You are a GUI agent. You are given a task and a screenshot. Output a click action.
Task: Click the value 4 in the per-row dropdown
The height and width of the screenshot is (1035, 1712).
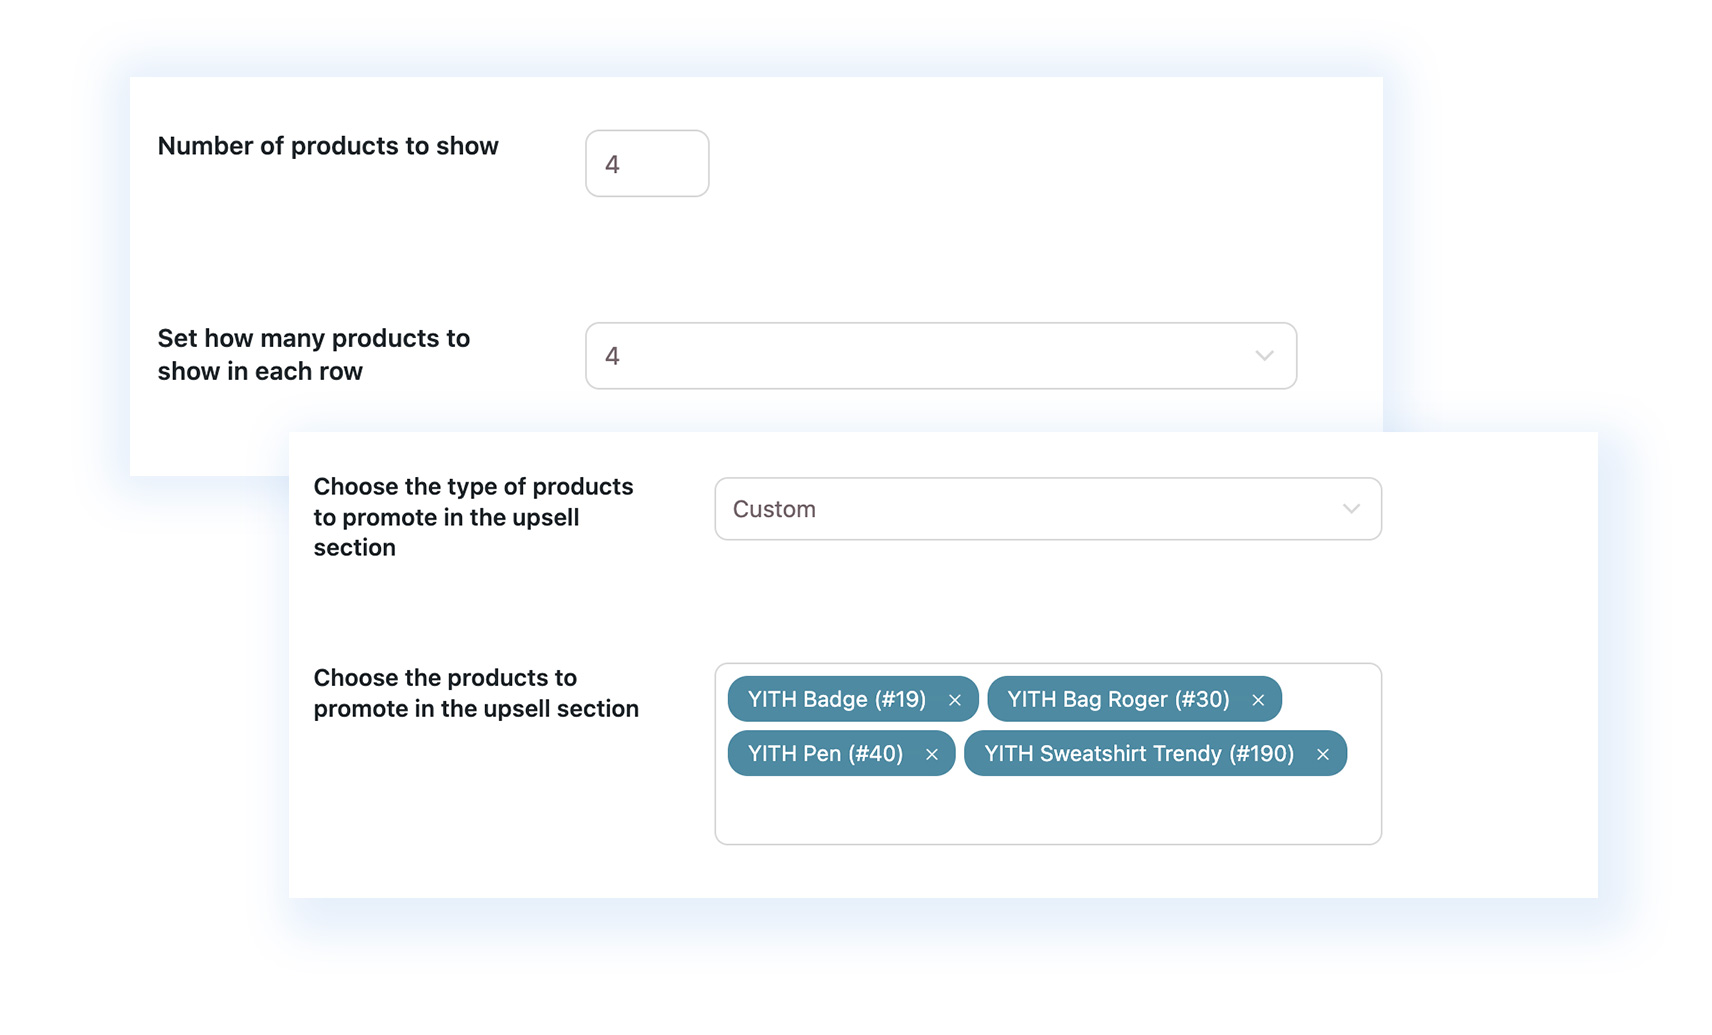612,356
